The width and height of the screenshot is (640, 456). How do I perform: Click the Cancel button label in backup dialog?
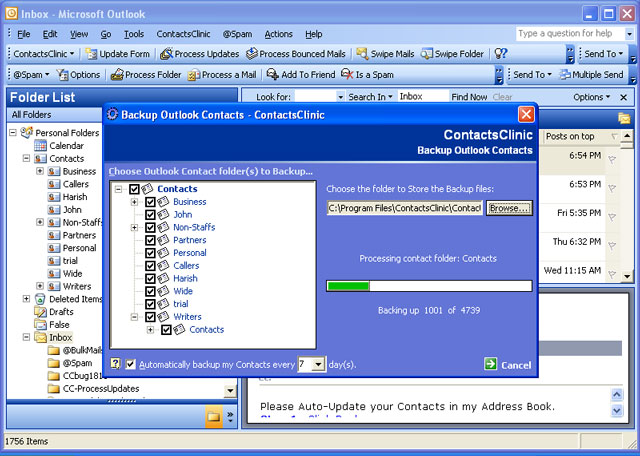coord(516,365)
